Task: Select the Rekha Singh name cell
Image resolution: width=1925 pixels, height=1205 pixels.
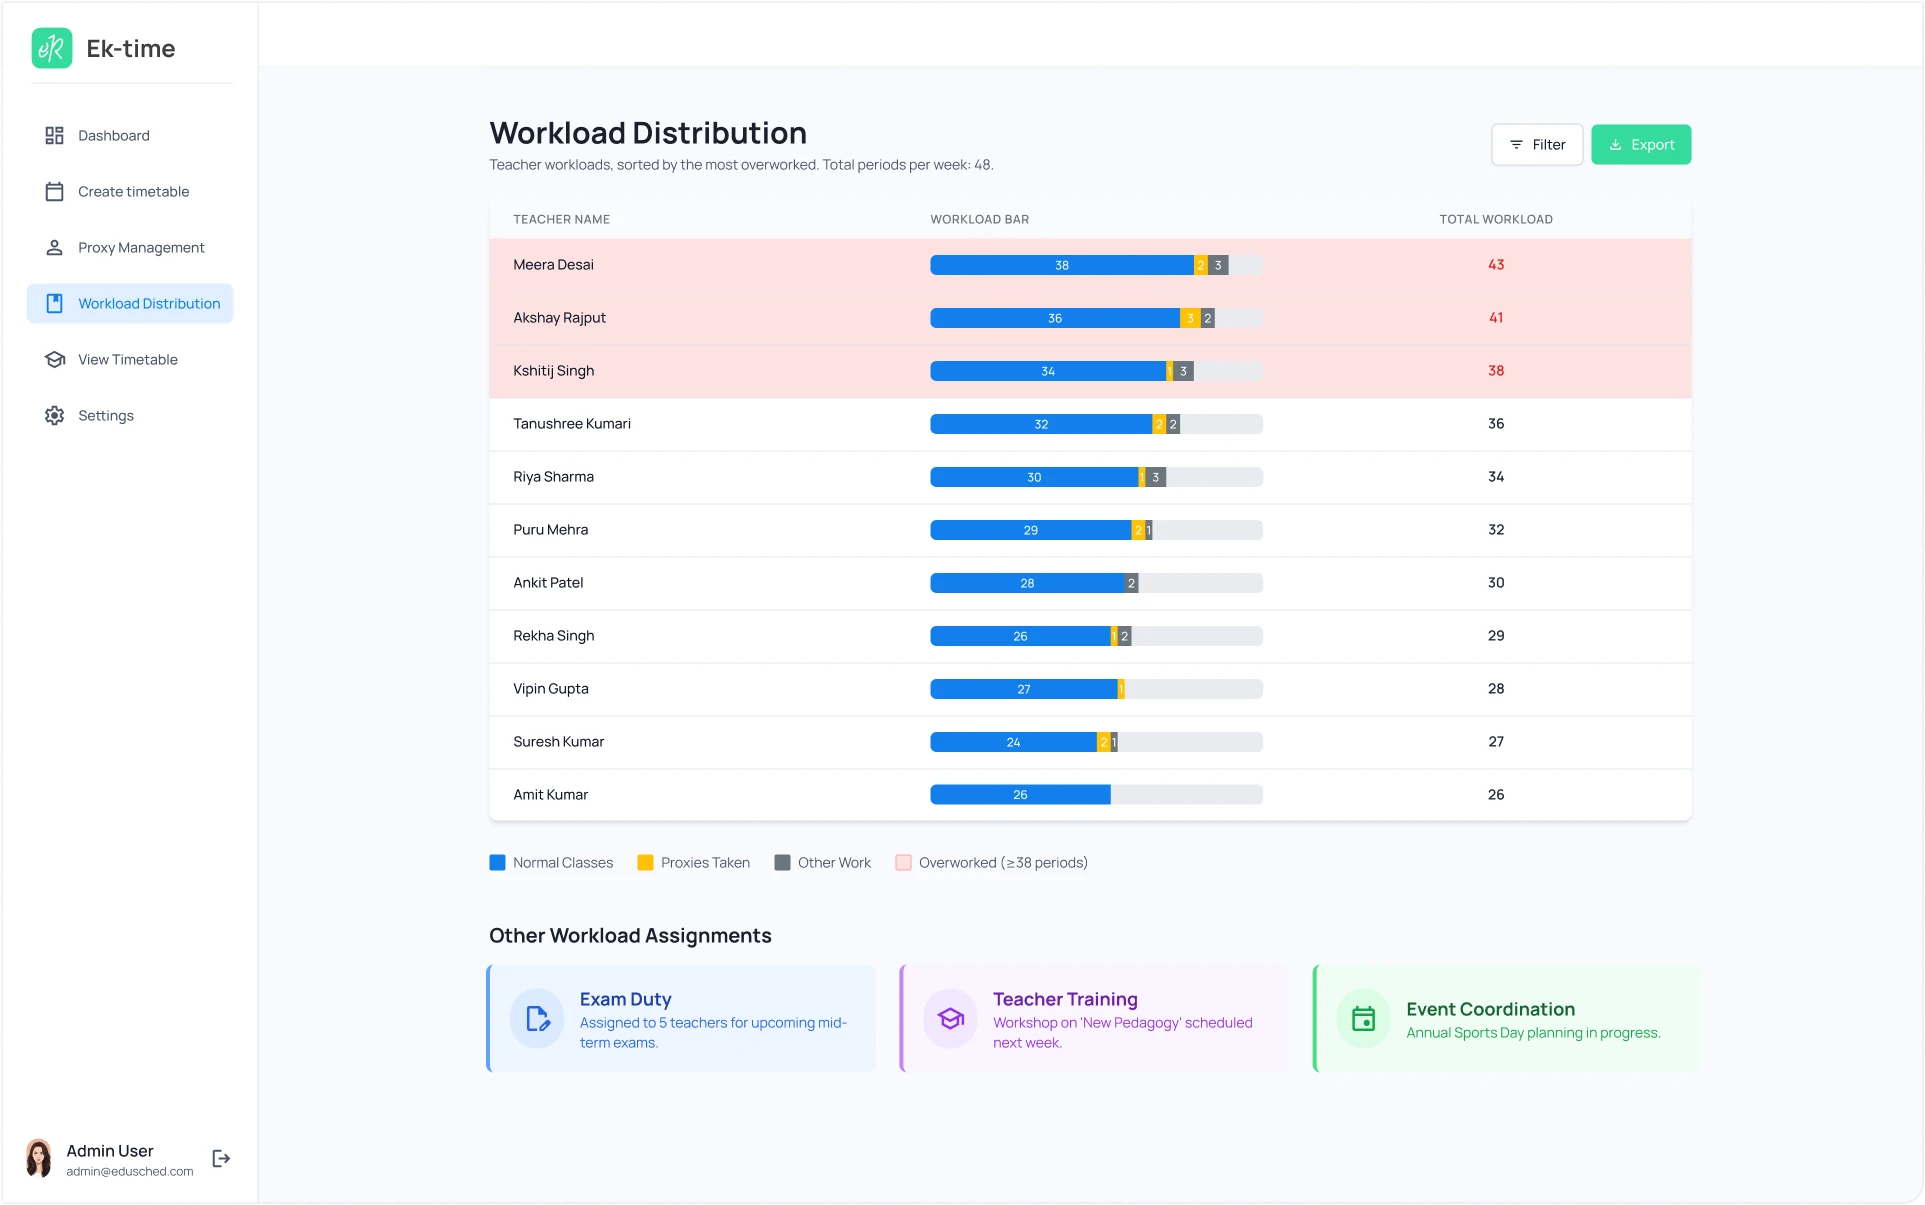Action: pyautogui.click(x=553, y=636)
